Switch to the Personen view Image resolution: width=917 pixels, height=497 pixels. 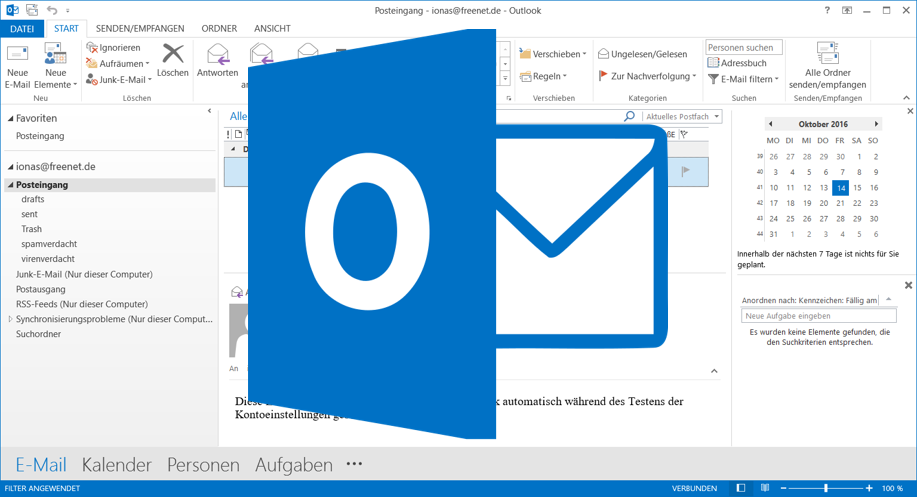[203, 465]
